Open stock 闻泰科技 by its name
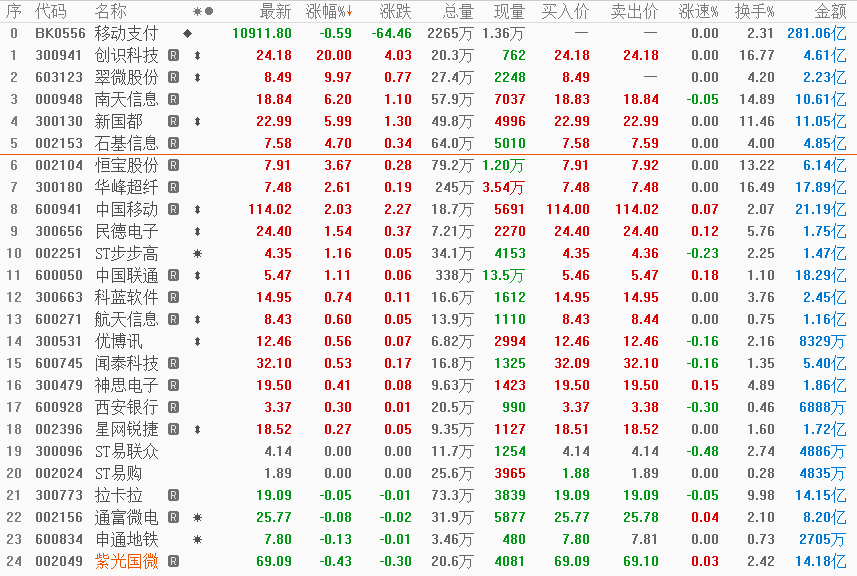Viewport: 857px width, 576px height. (x=126, y=363)
